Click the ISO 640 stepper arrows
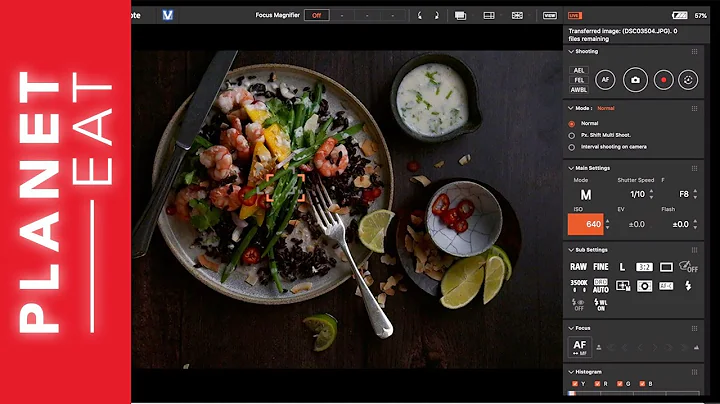 (608, 224)
